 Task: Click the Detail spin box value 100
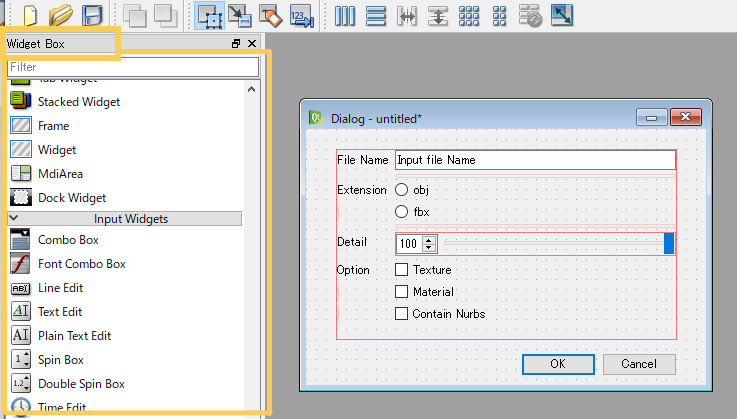coord(408,244)
